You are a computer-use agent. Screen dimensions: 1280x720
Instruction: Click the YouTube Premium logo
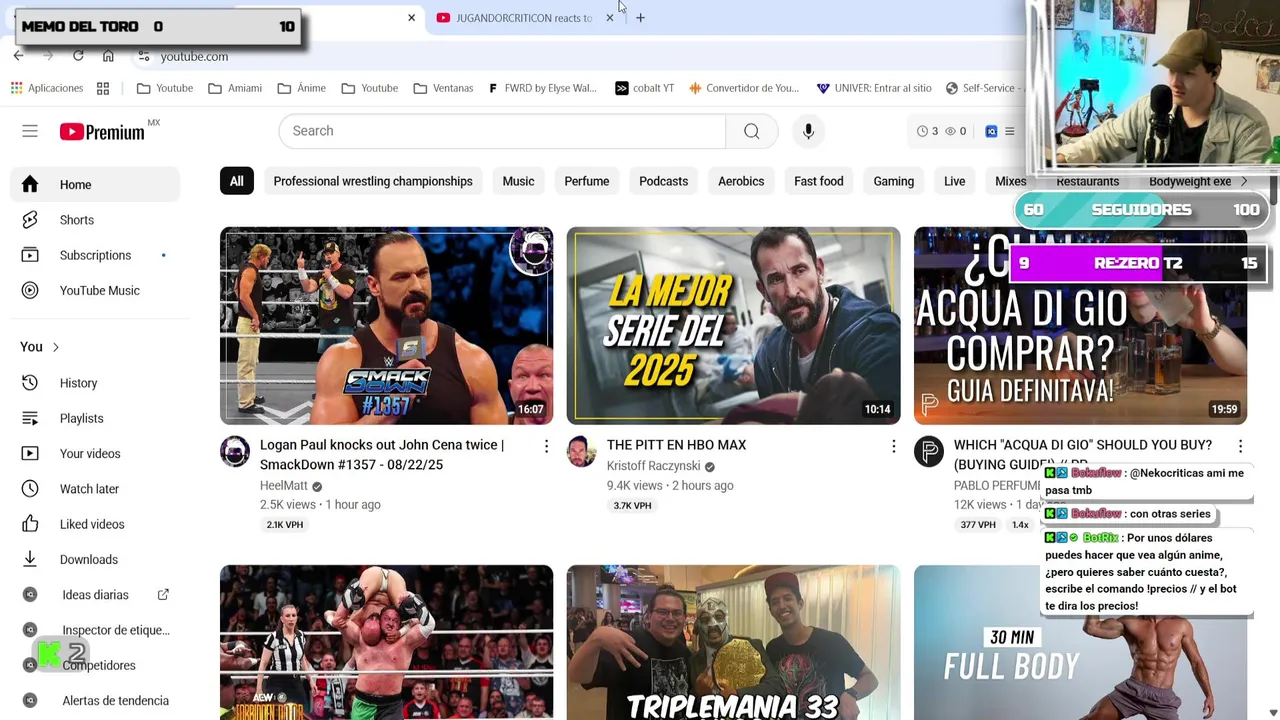point(102,132)
